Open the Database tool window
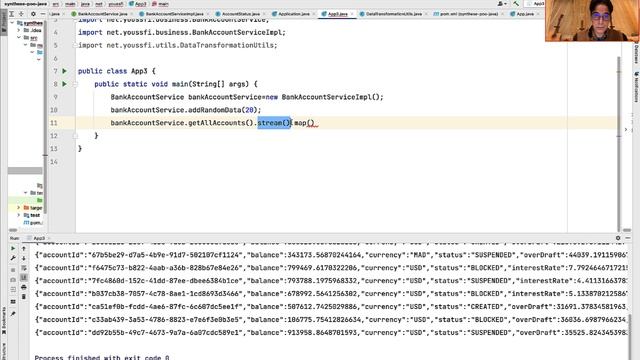Screen dimensions: 640x360 coord(636,53)
